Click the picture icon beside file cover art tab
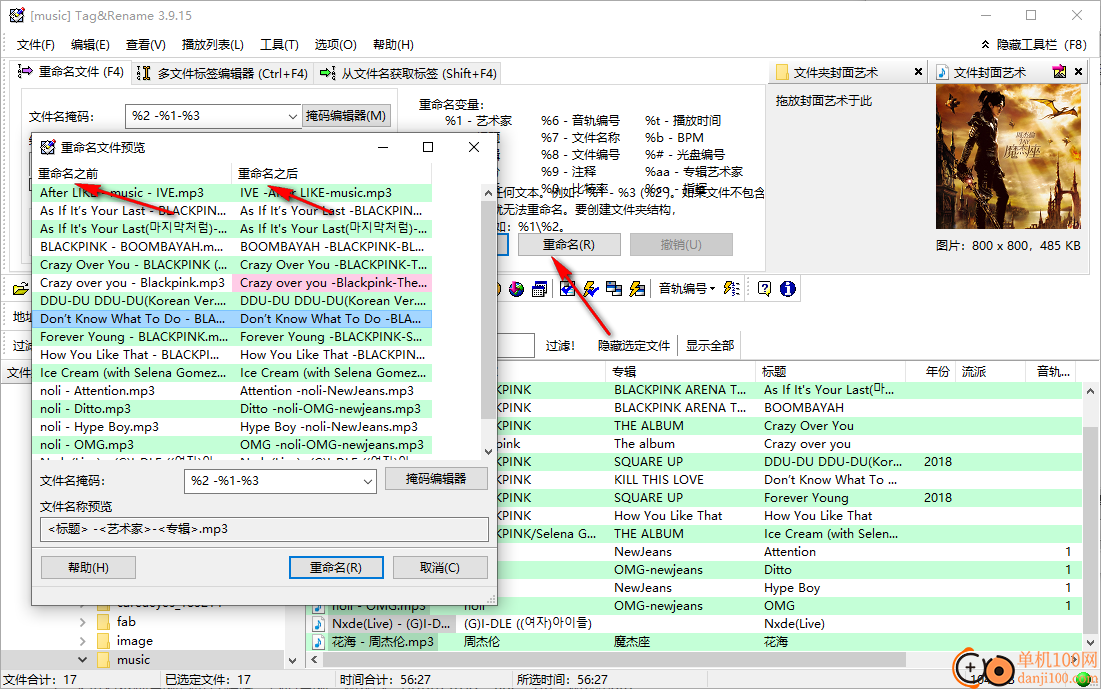The image size is (1101, 689). point(1060,72)
